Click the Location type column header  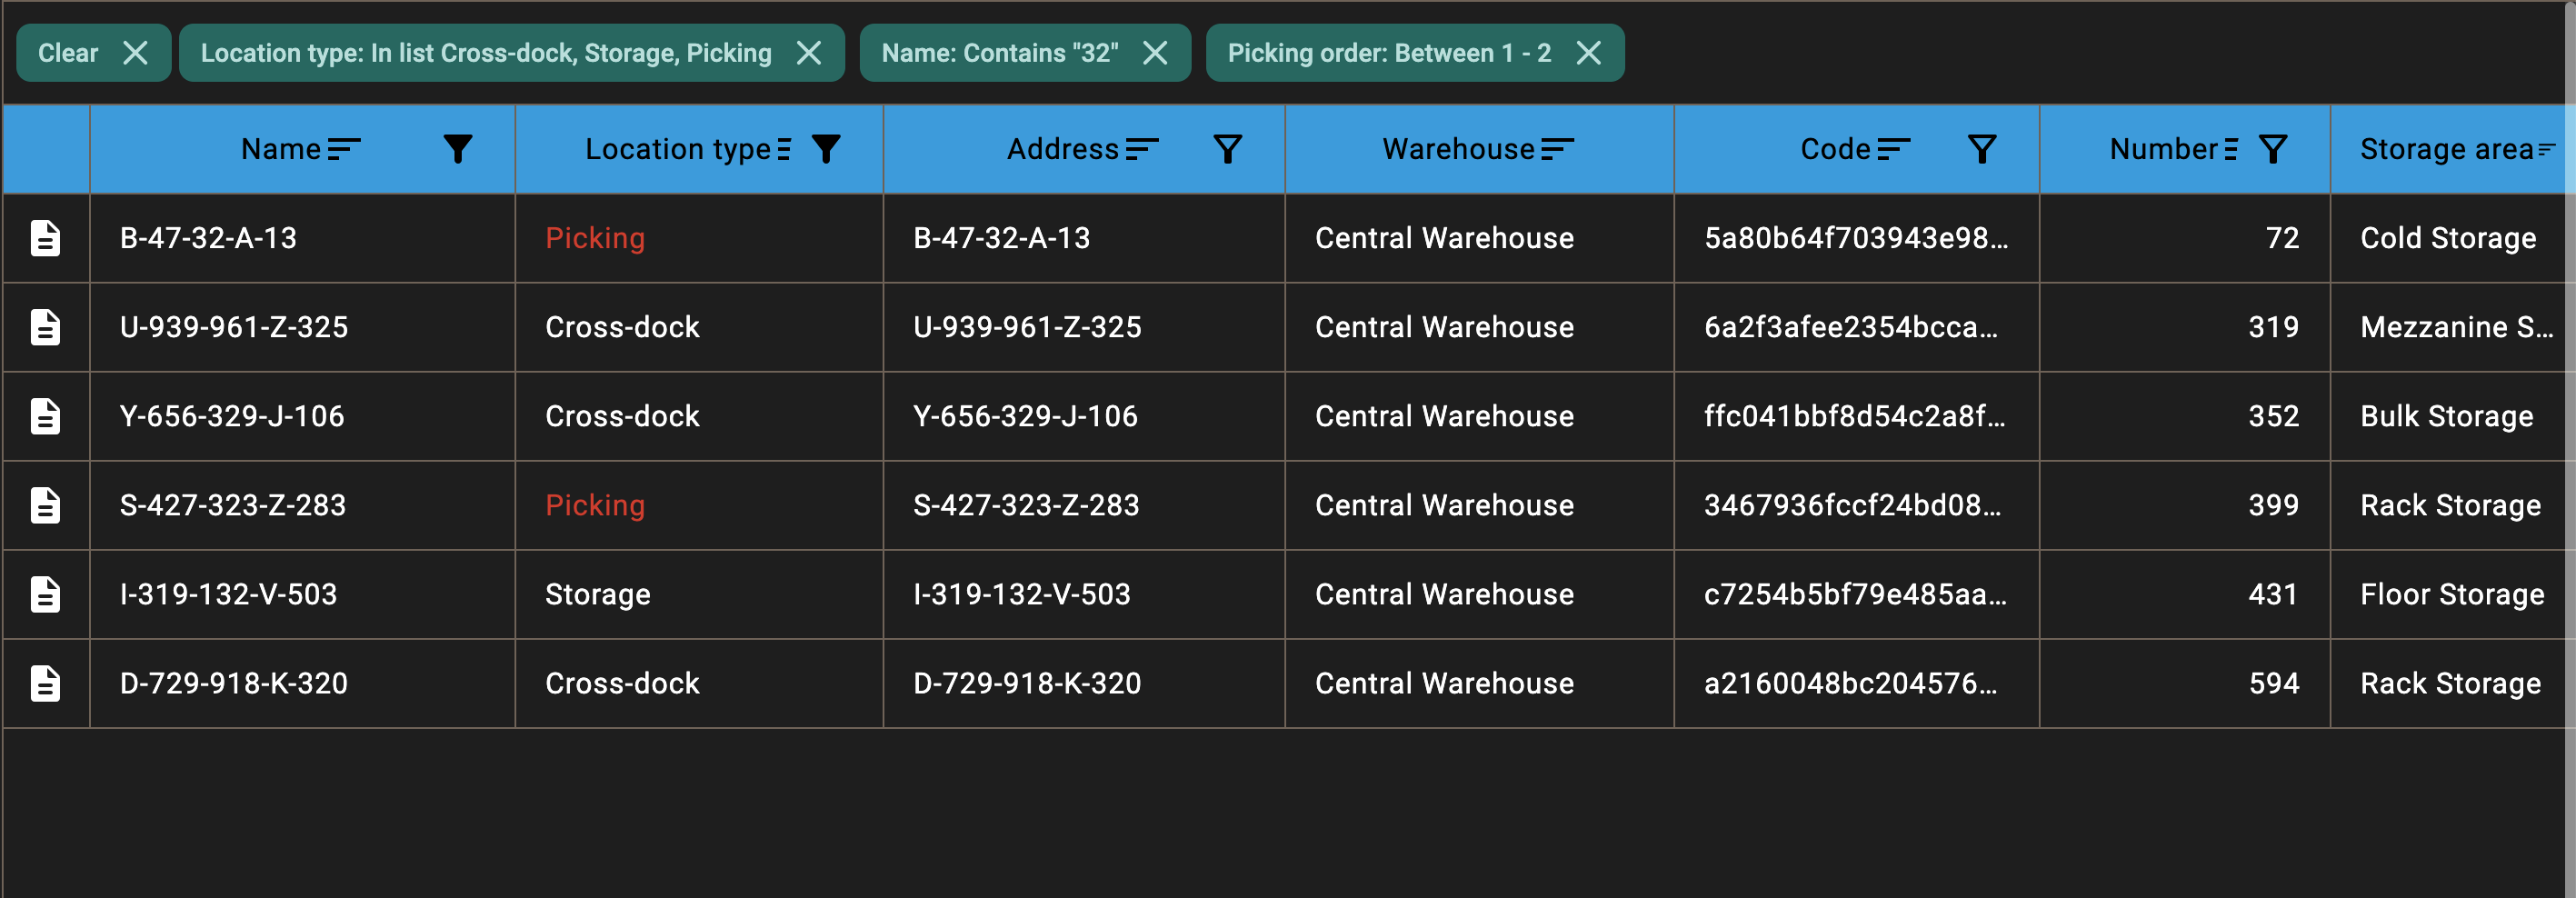coord(699,149)
